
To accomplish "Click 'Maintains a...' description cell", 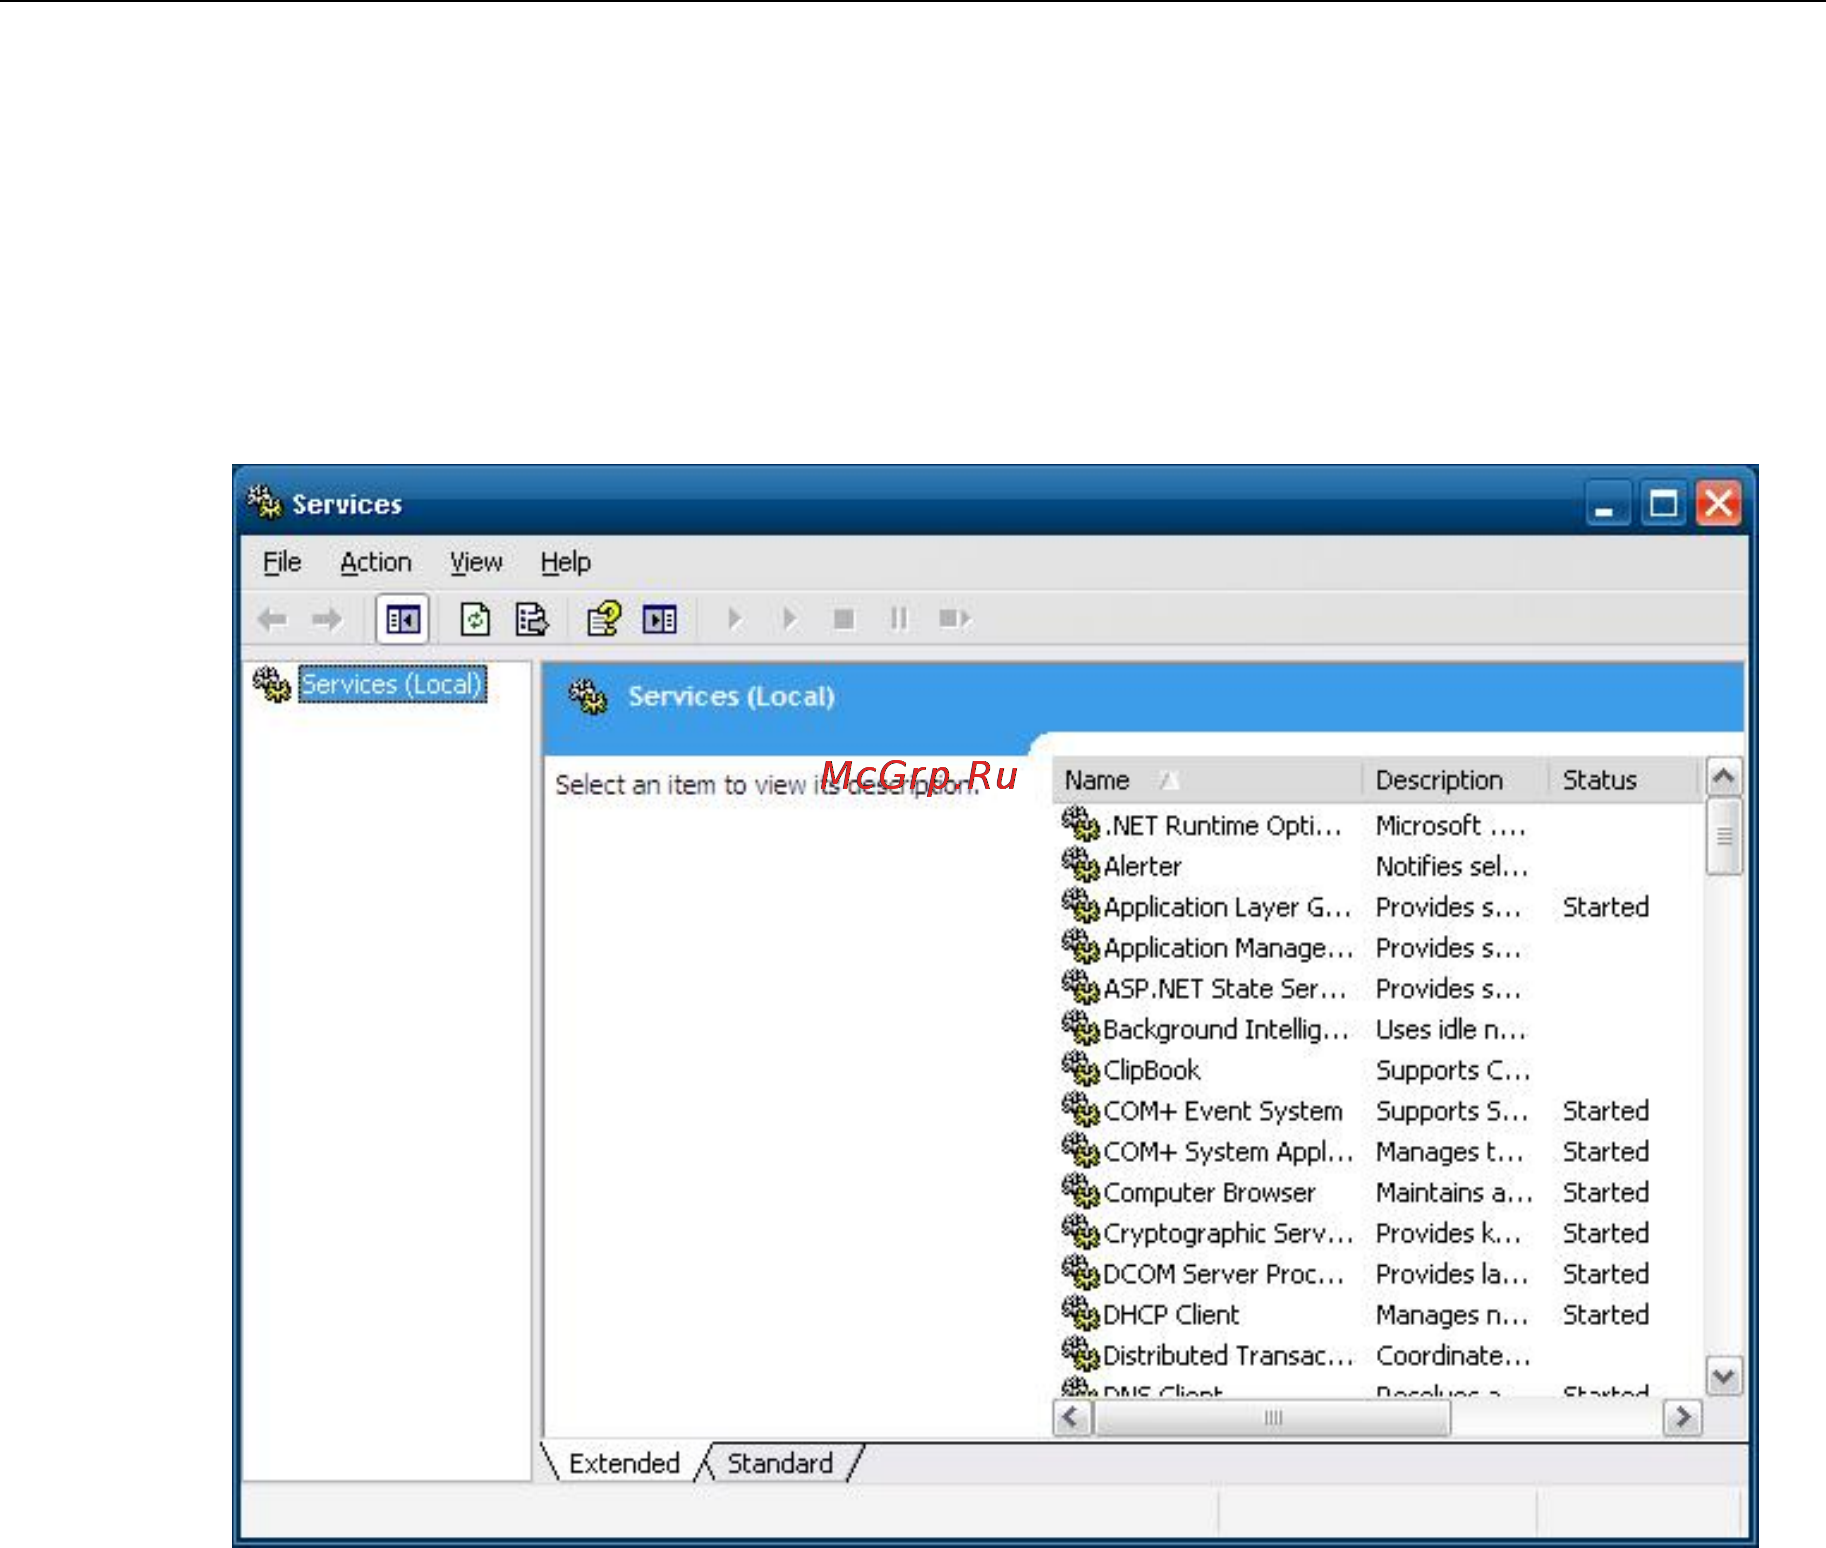I will (x=1454, y=1192).
